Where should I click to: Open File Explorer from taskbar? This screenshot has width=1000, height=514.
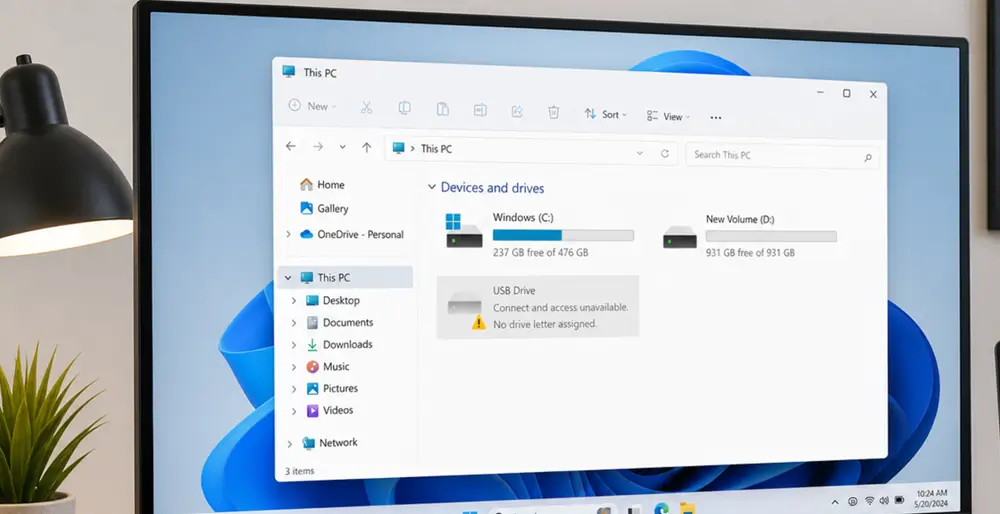687,509
